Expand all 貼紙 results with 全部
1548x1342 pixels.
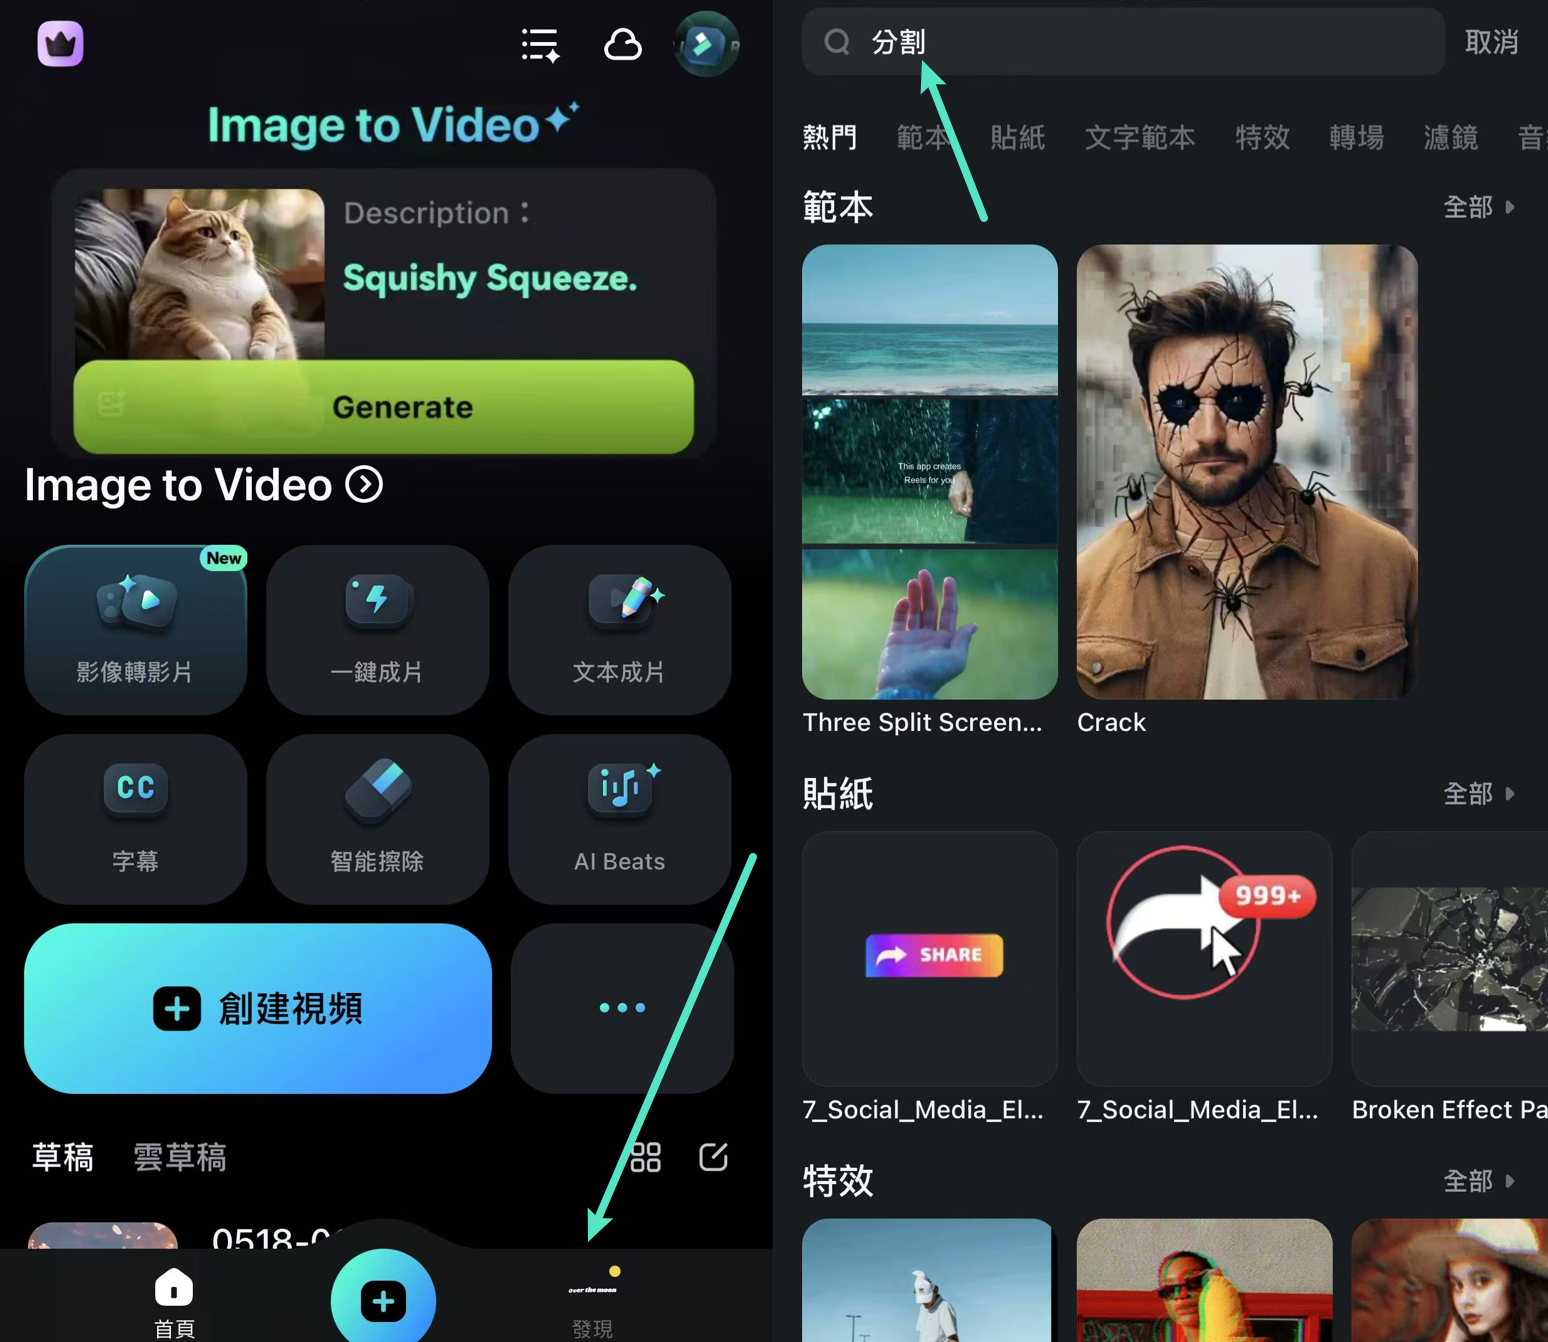1478,794
